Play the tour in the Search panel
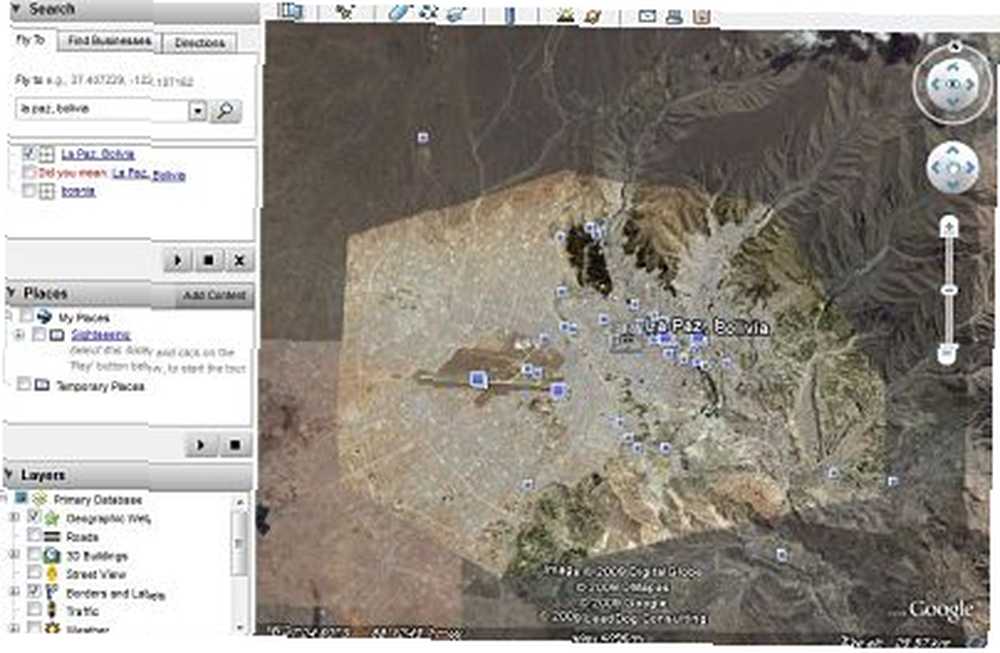The width and height of the screenshot is (1000, 653). [178, 260]
